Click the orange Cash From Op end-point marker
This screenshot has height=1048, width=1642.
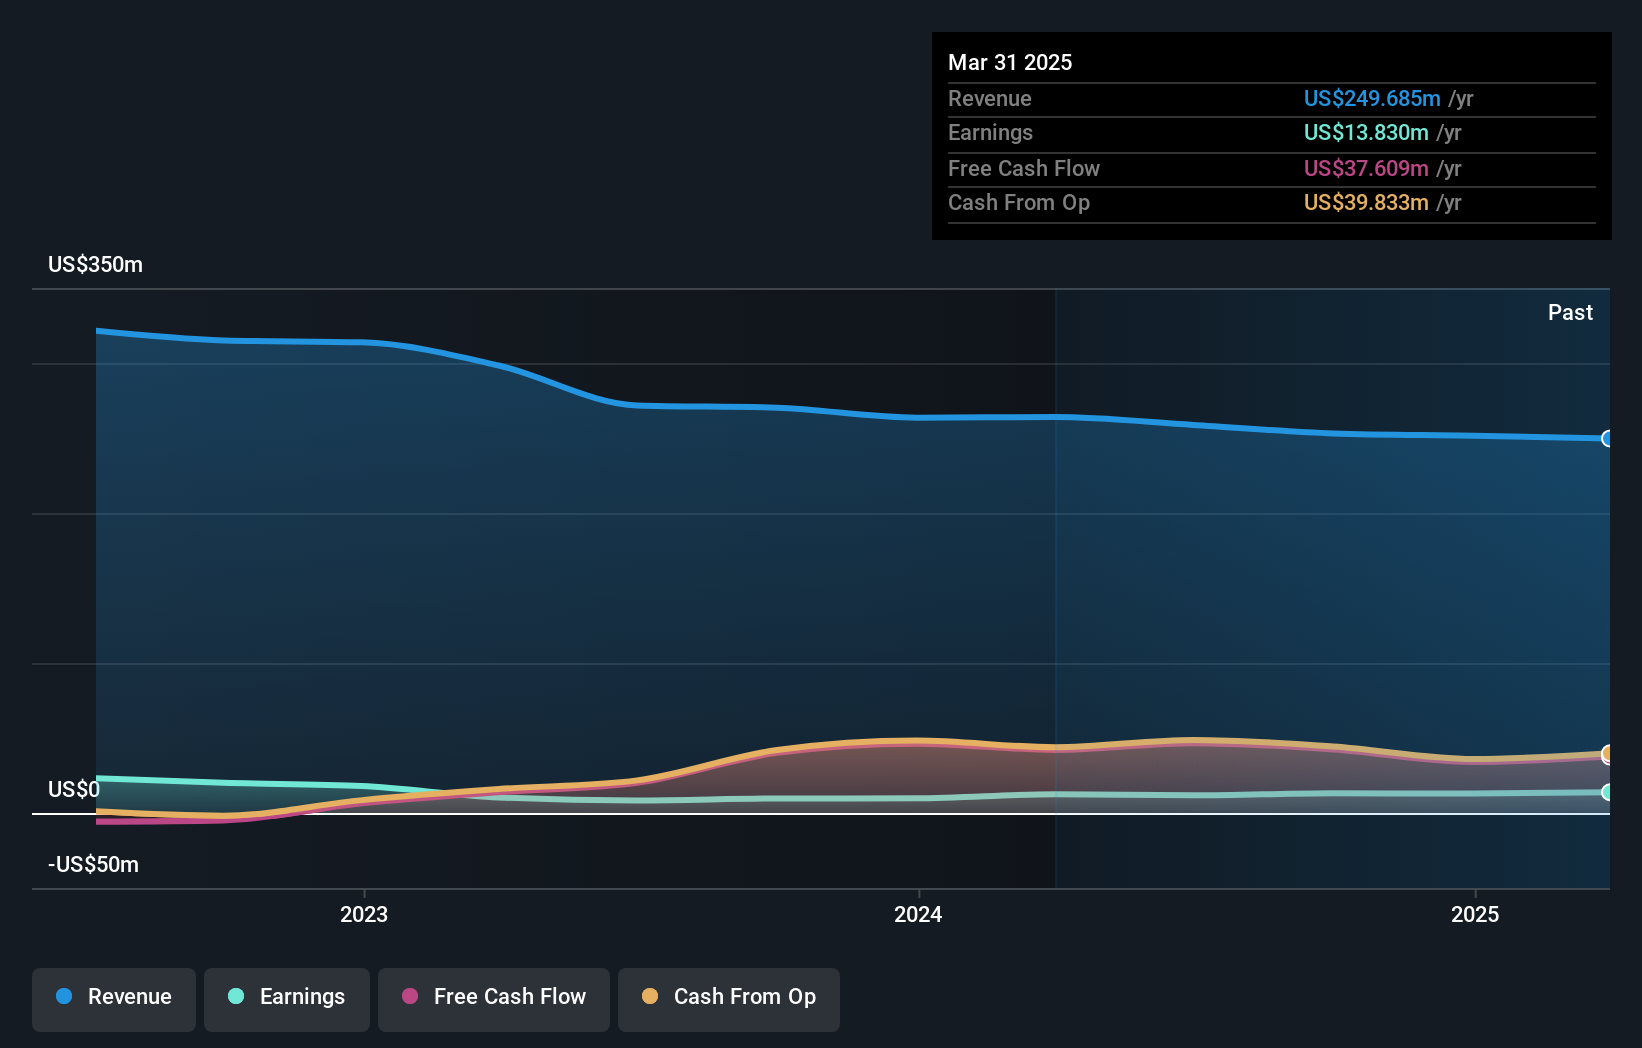tap(1608, 753)
